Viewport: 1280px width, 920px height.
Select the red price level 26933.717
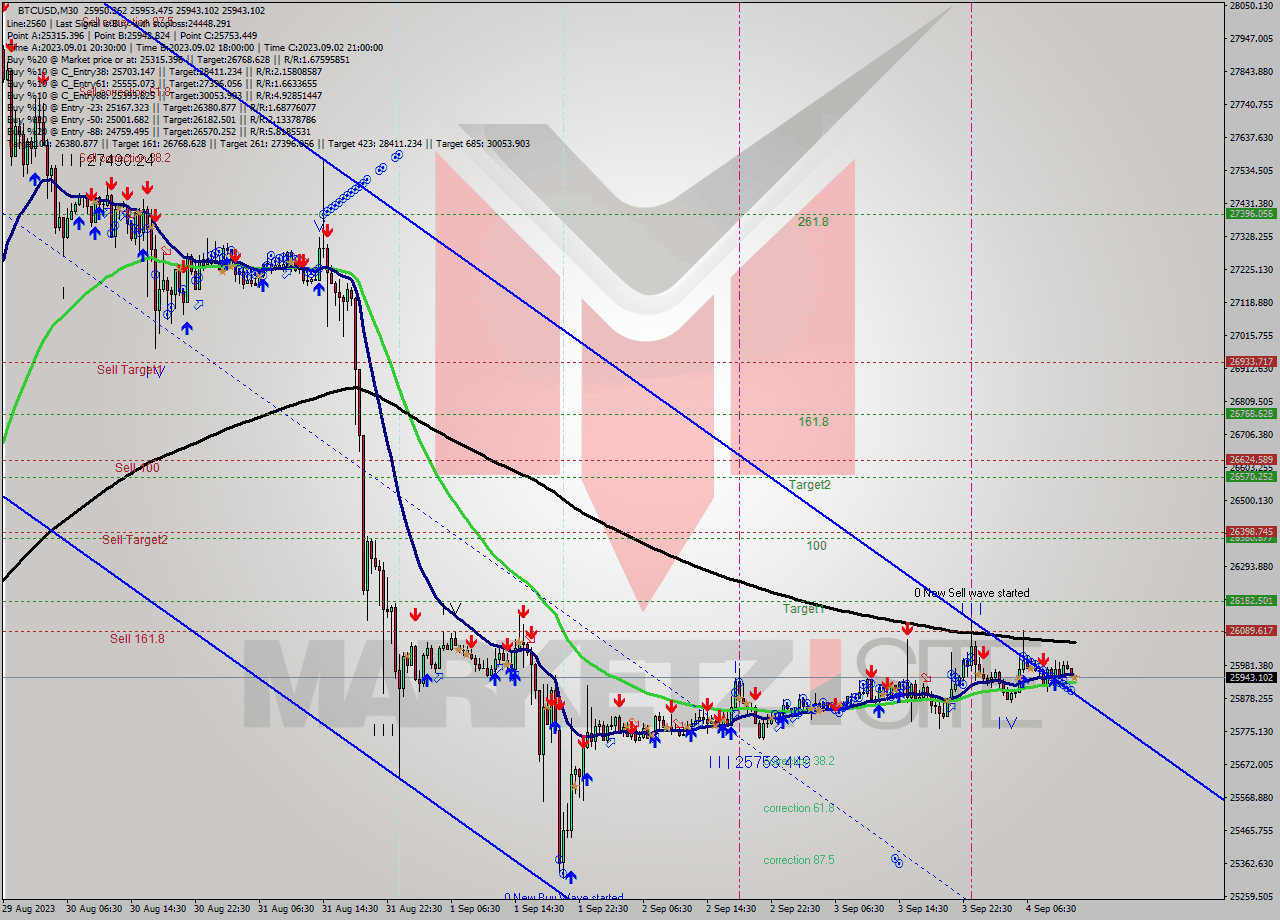click(1250, 362)
